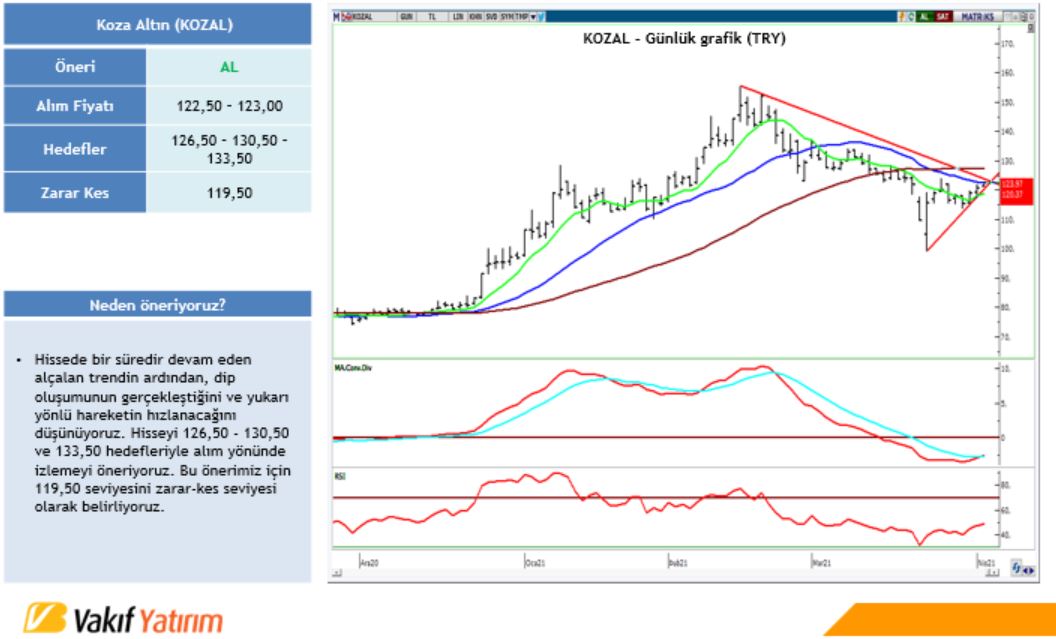The image size is (1056, 639).
Task: Click the Öneri label cell
Action: (x=75, y=67)
